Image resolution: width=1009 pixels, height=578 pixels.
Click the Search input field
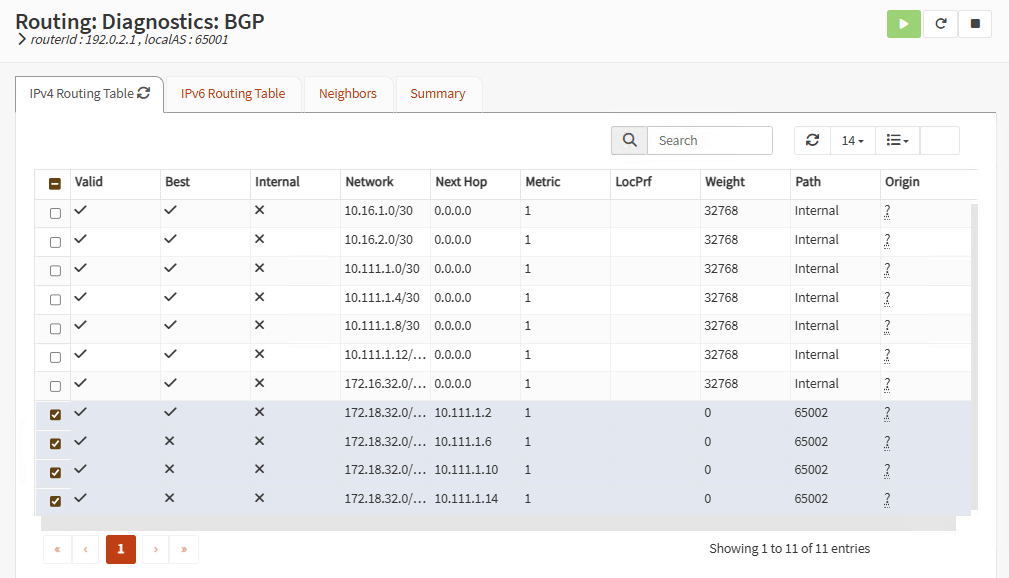coord(709,141)
